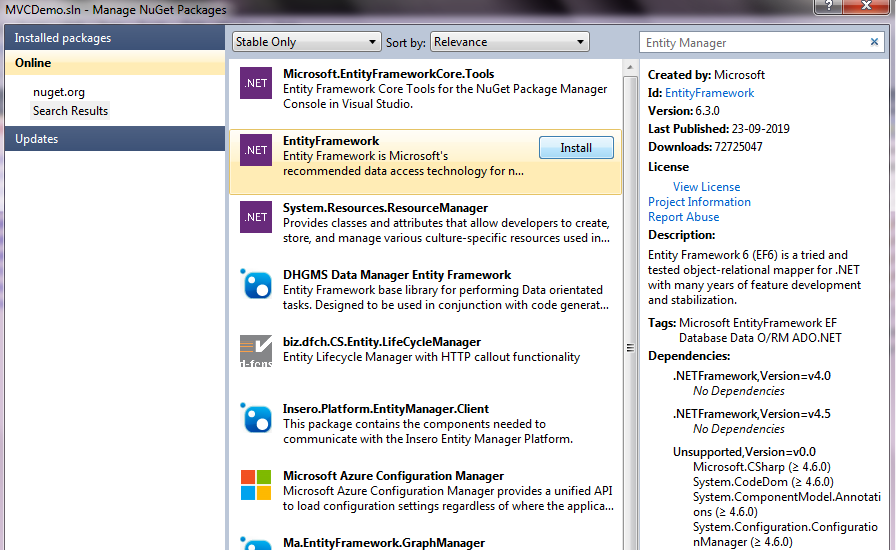Open the Stable Only filter dropdown
Screen dimensions: 896x550
point(307,42)
